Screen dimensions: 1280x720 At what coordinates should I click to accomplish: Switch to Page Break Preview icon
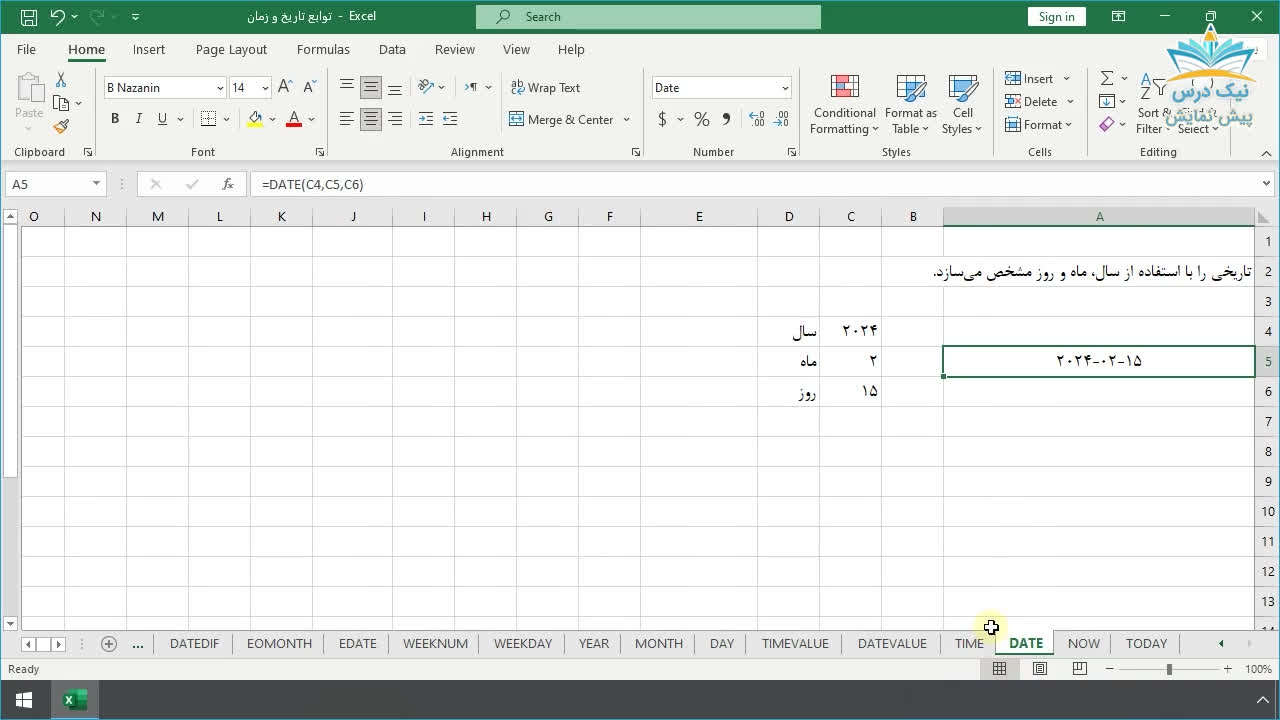pos(1080,669)
